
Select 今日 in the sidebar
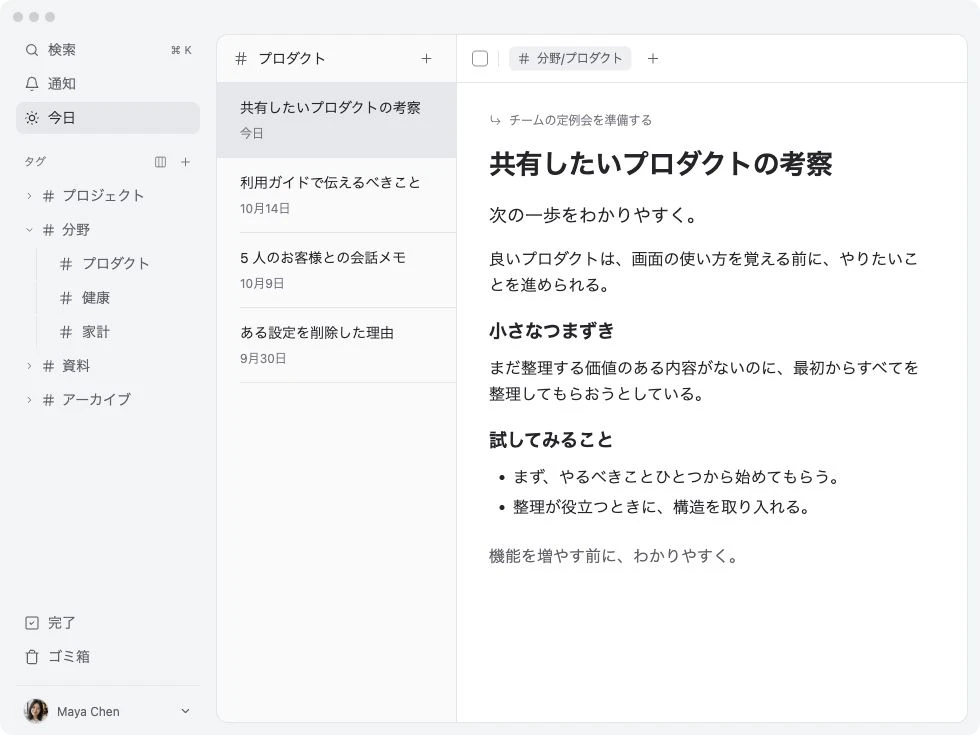108,118
